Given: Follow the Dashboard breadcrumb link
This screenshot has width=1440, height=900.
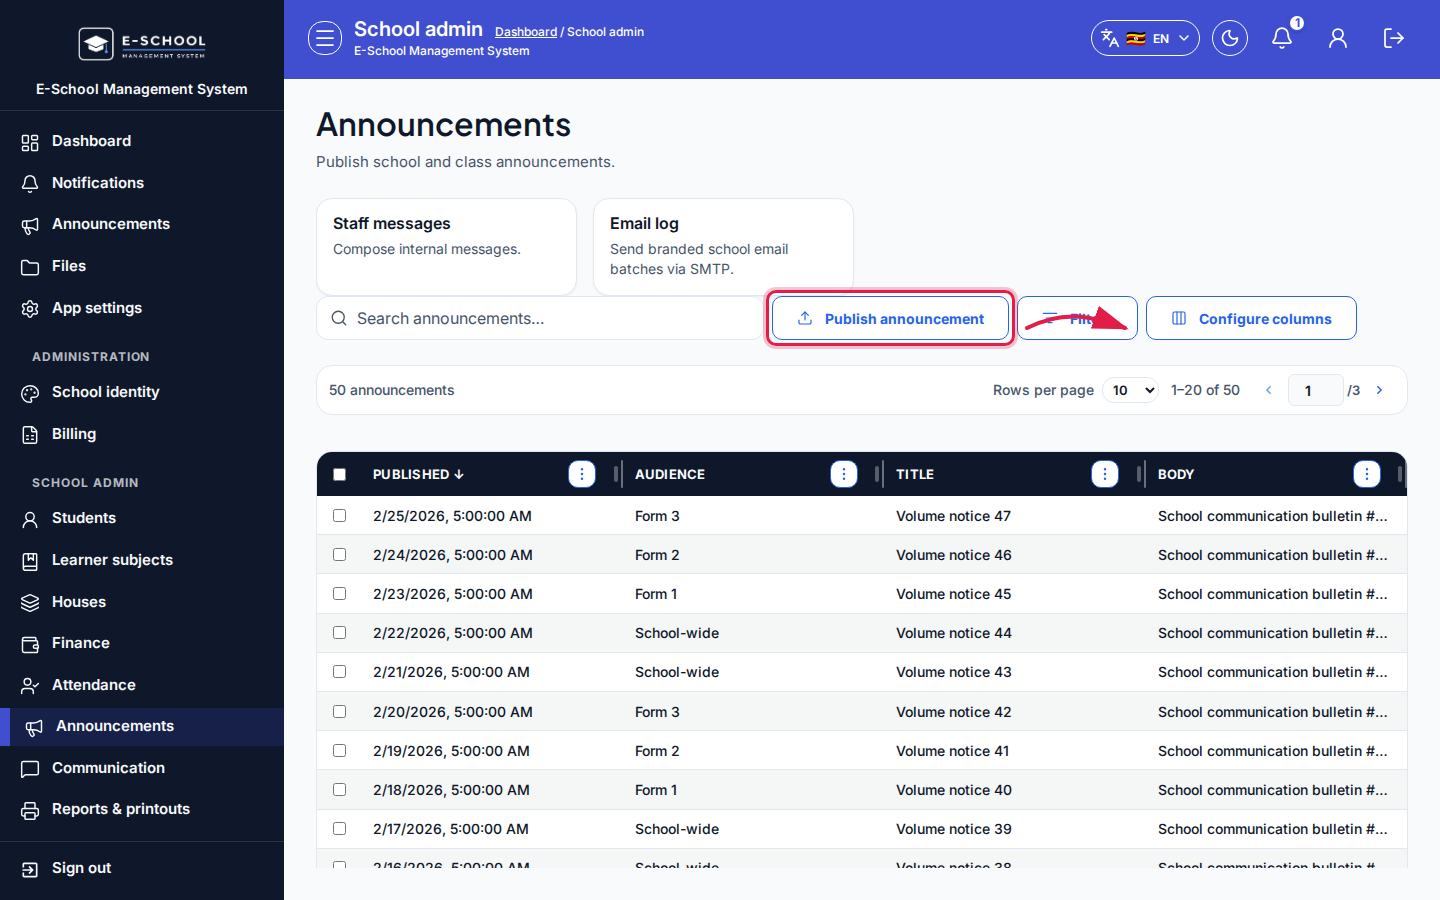Looking at the screenshot, I should pos(526,32).
